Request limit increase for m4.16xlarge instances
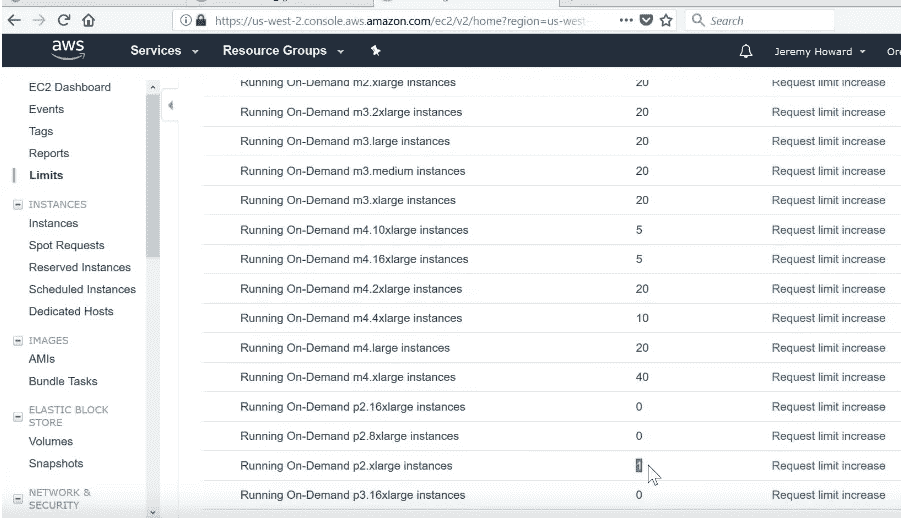Screen dimensions: 901x518 [x=828, y=259]
